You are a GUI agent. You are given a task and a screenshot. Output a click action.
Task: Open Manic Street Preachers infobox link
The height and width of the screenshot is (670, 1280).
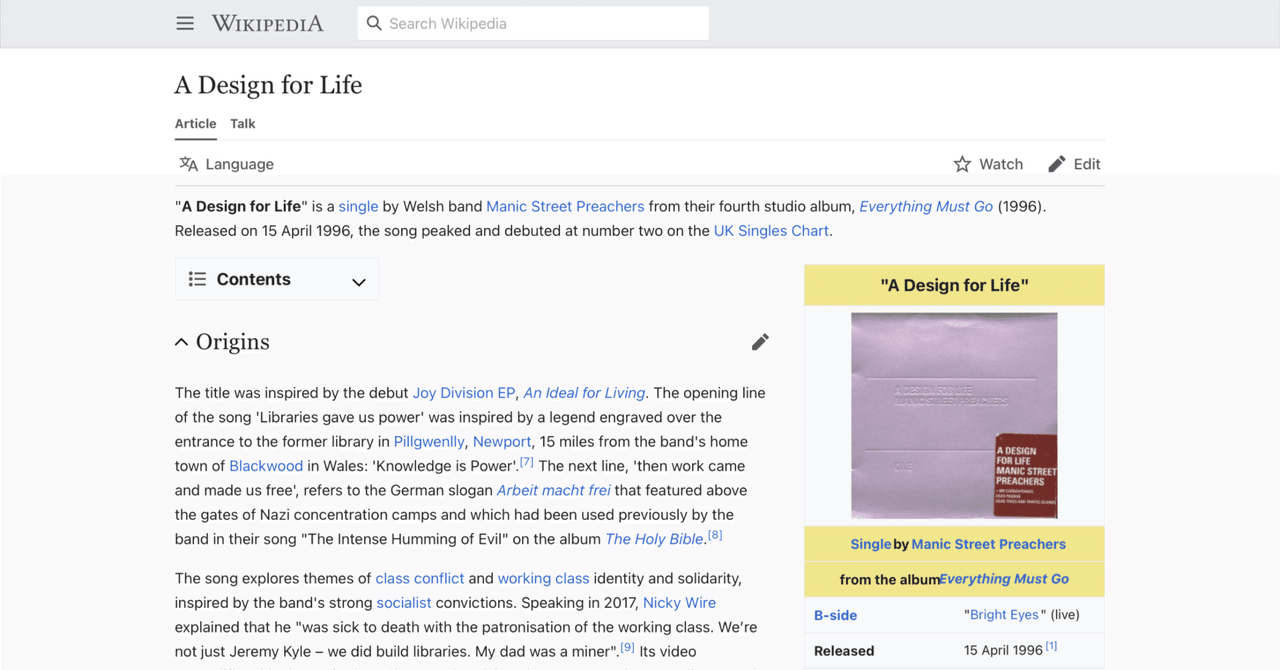988,544
